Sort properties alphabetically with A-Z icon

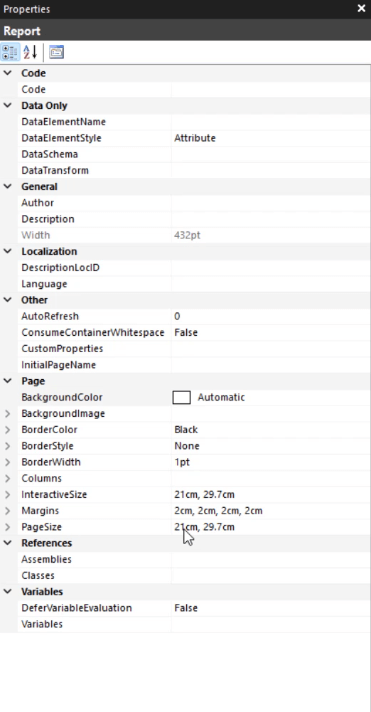point(30,52)
